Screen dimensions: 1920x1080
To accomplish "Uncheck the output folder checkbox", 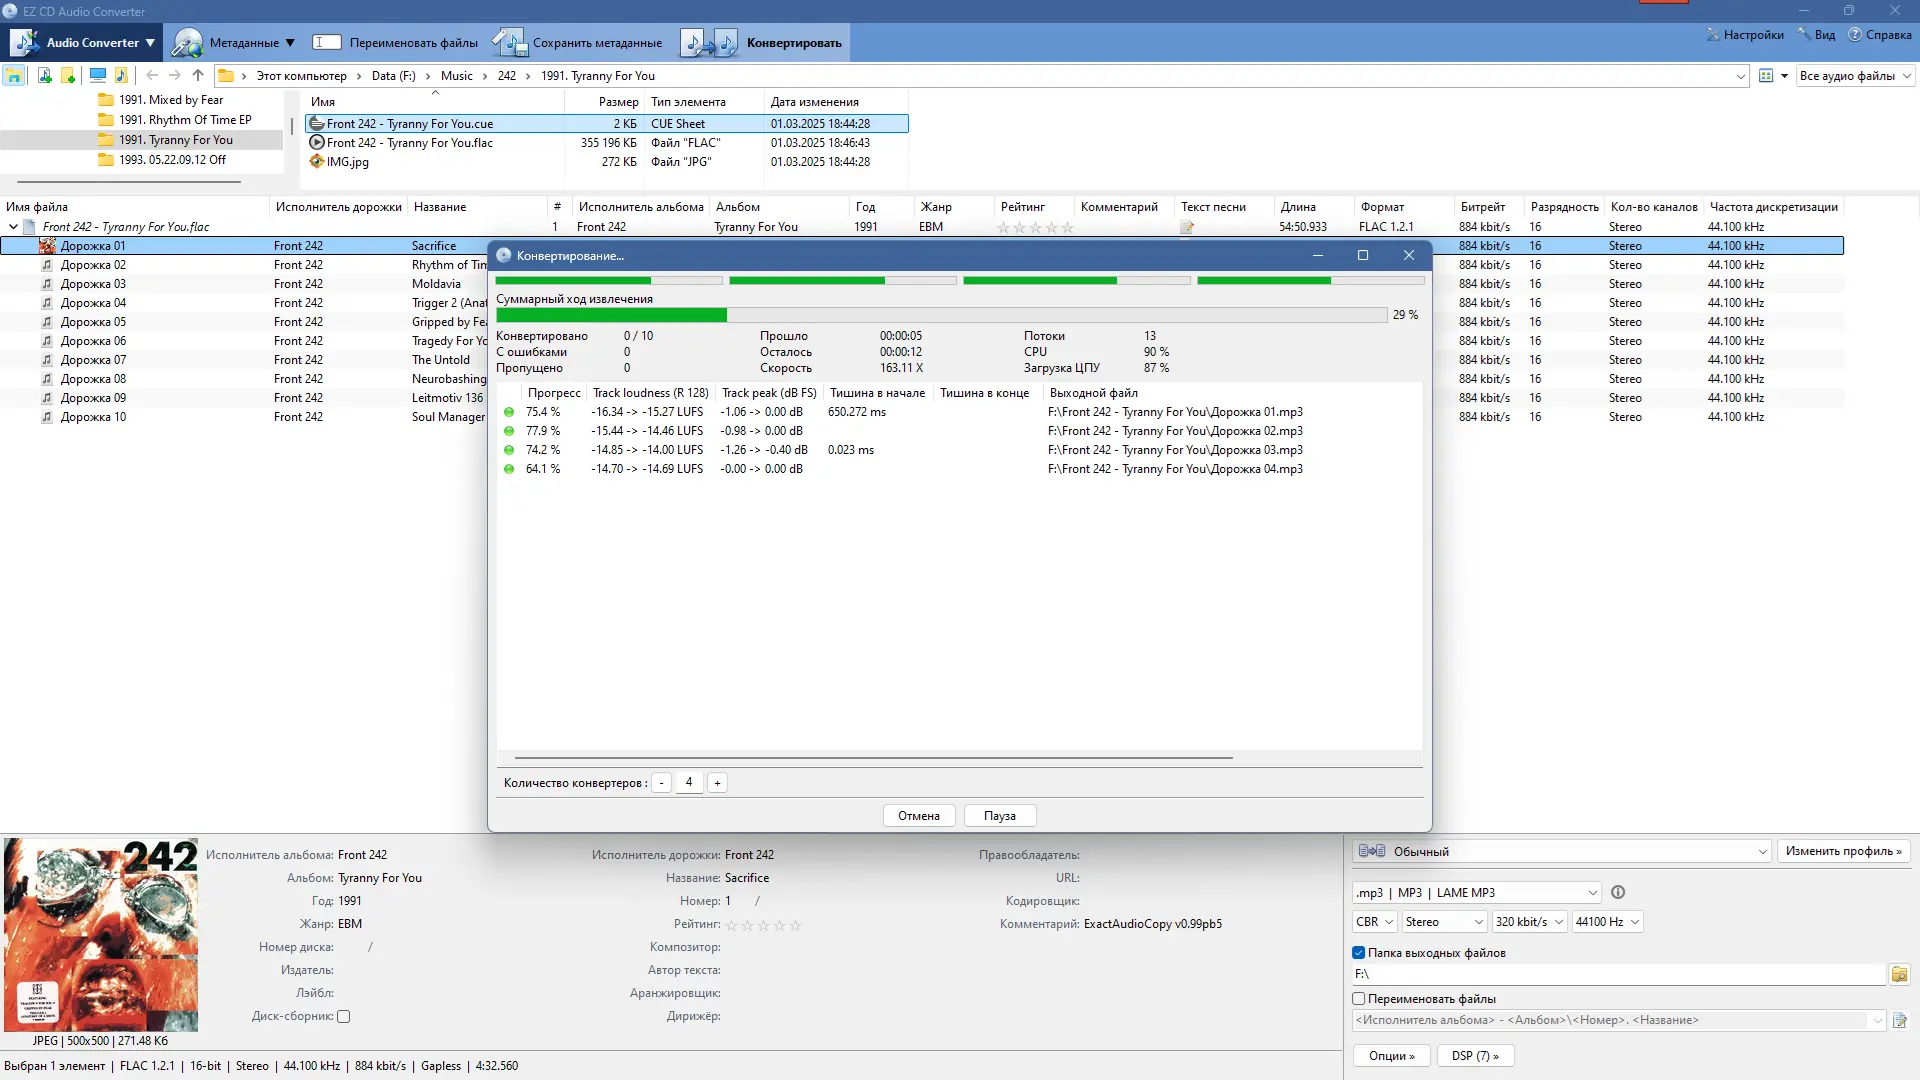I will pos(1359,953).
